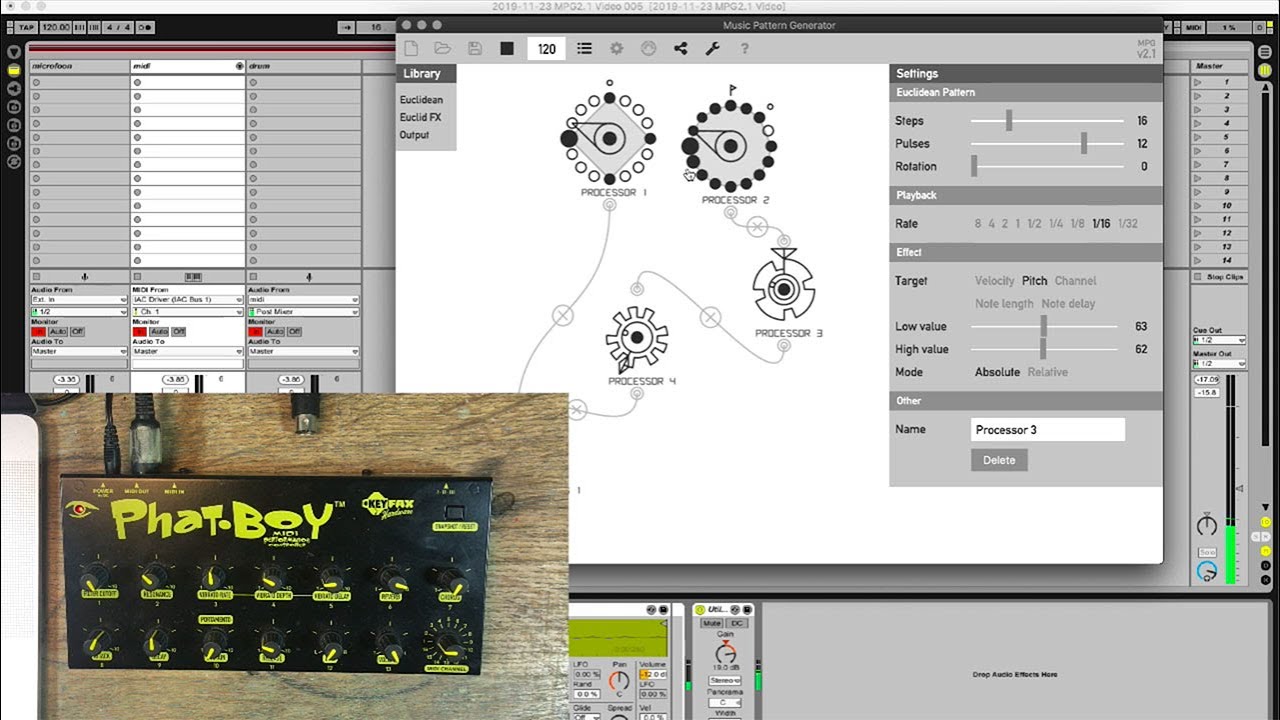Click the round dial icon in toolbar
Image resolution: width=1280 pixels, height=720 pixels.
click(x=648, y=48)
